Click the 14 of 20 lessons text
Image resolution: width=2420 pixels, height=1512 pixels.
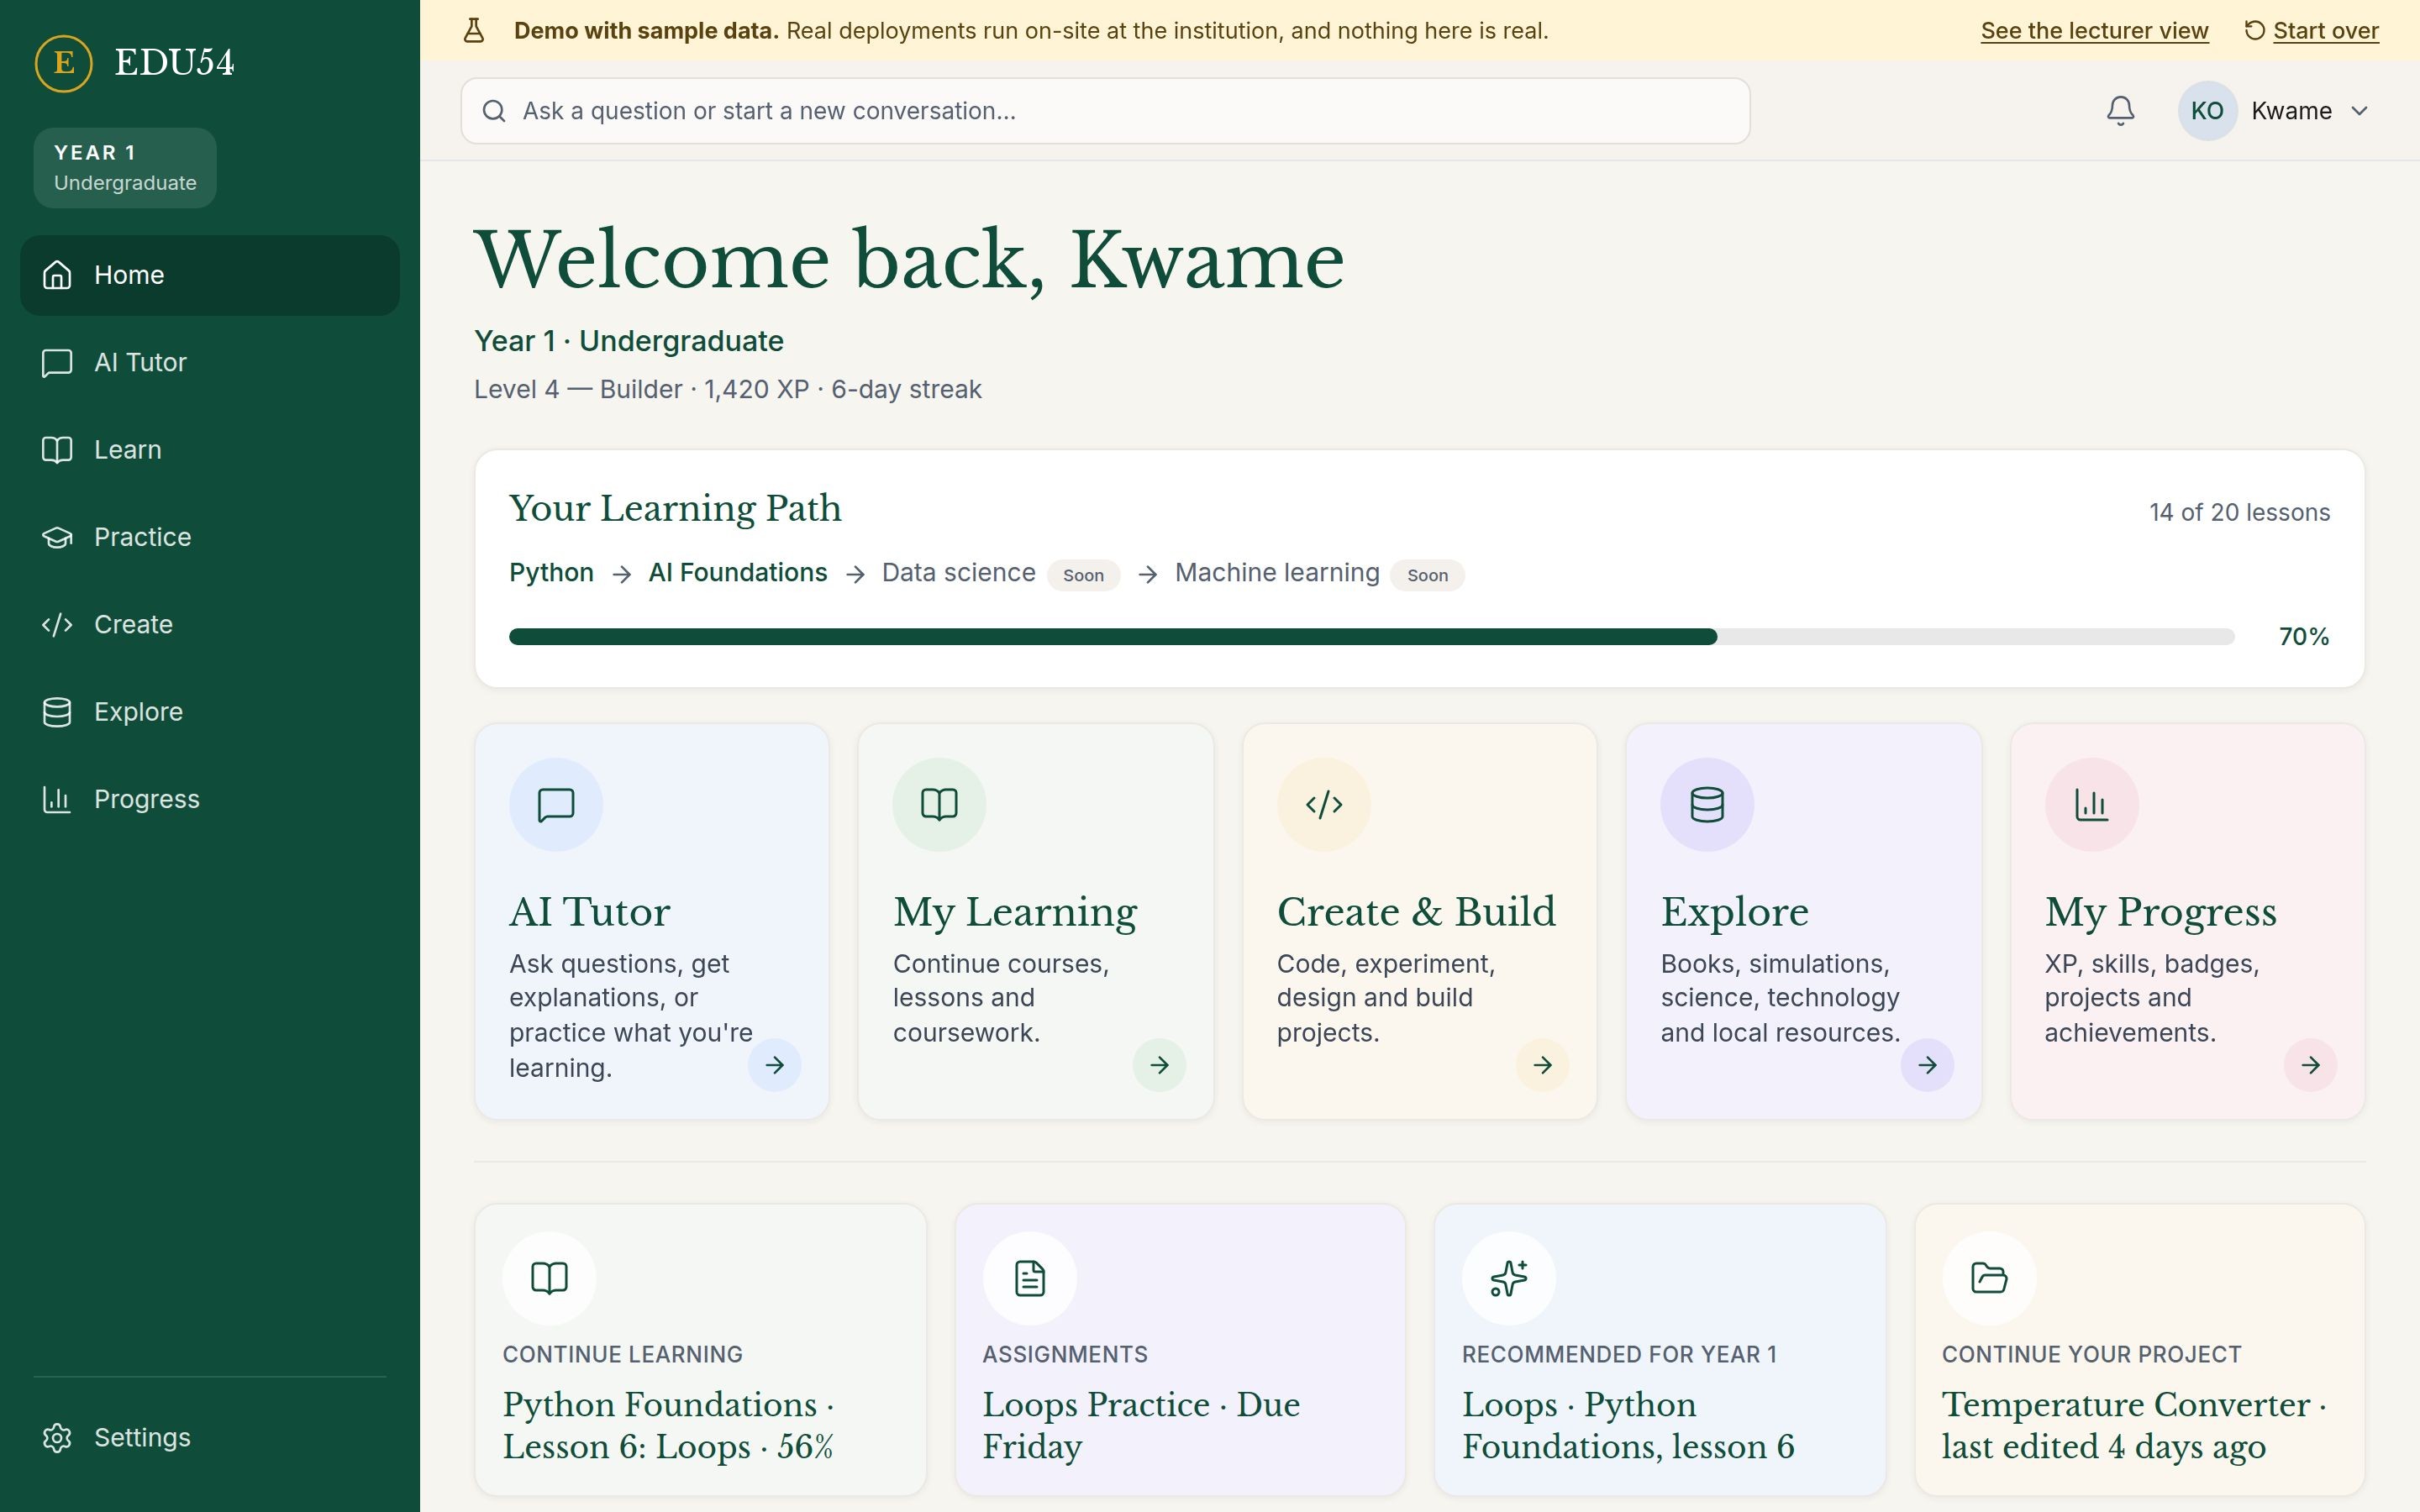[x=2239, y=513]
